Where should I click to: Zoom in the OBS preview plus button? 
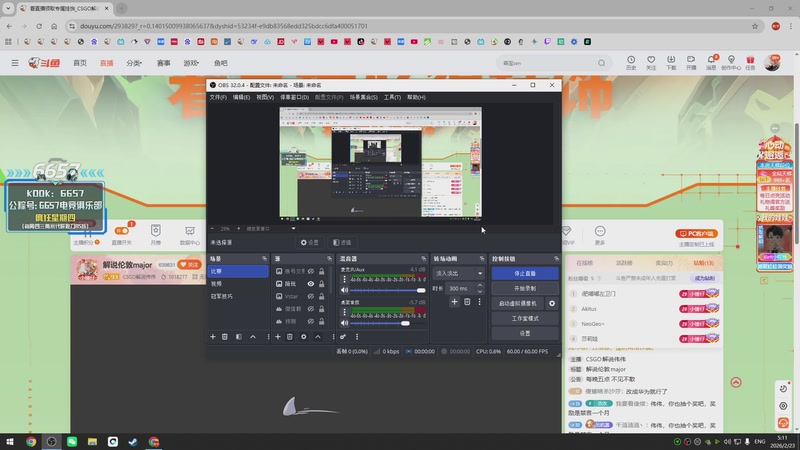tap(238, 229)
